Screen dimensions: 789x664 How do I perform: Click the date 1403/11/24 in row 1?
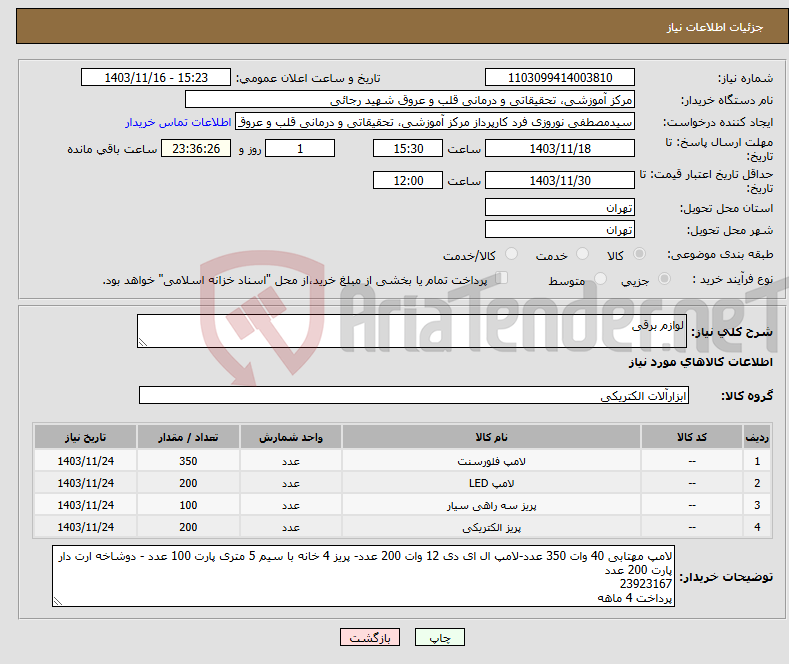[86, 461]
